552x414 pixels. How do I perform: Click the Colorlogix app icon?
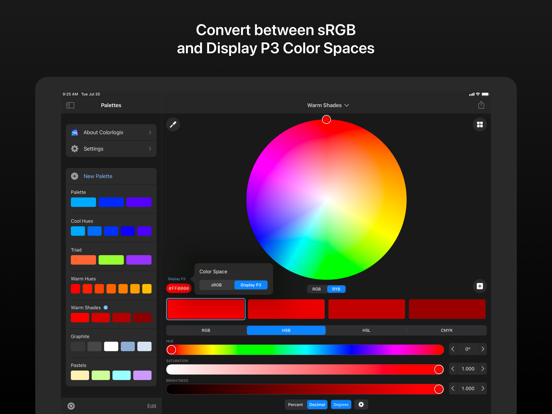75,132
